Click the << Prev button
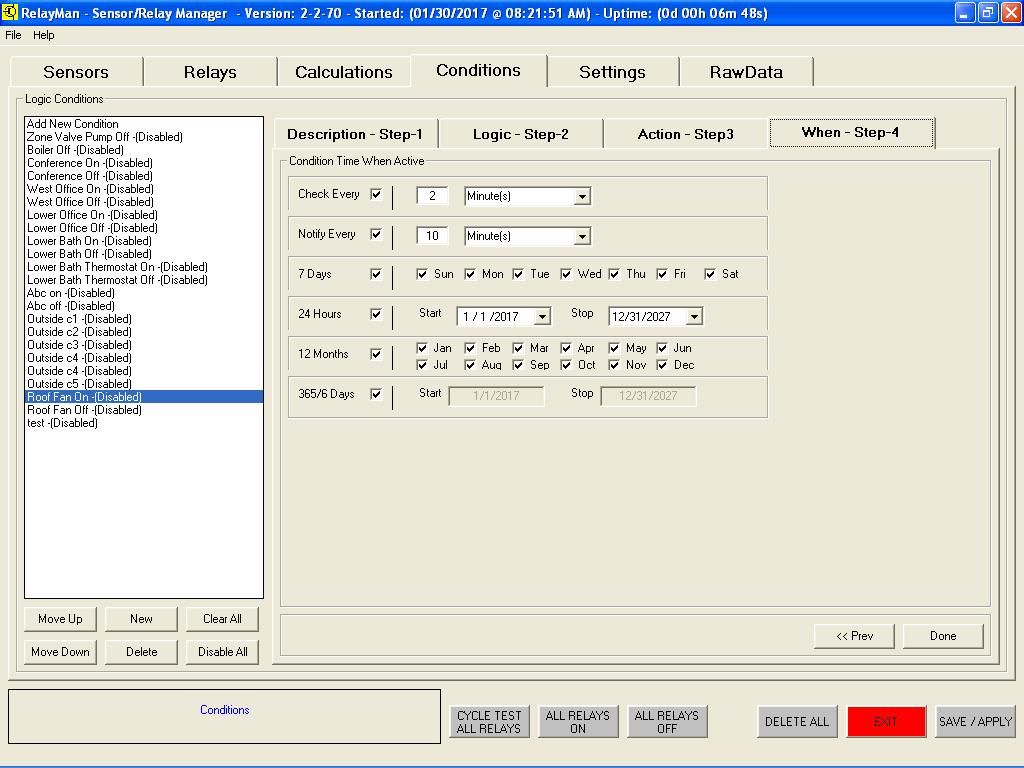The height and width of the screenshot is (768, 1024). pyautogui.click(x=854, y=636)
